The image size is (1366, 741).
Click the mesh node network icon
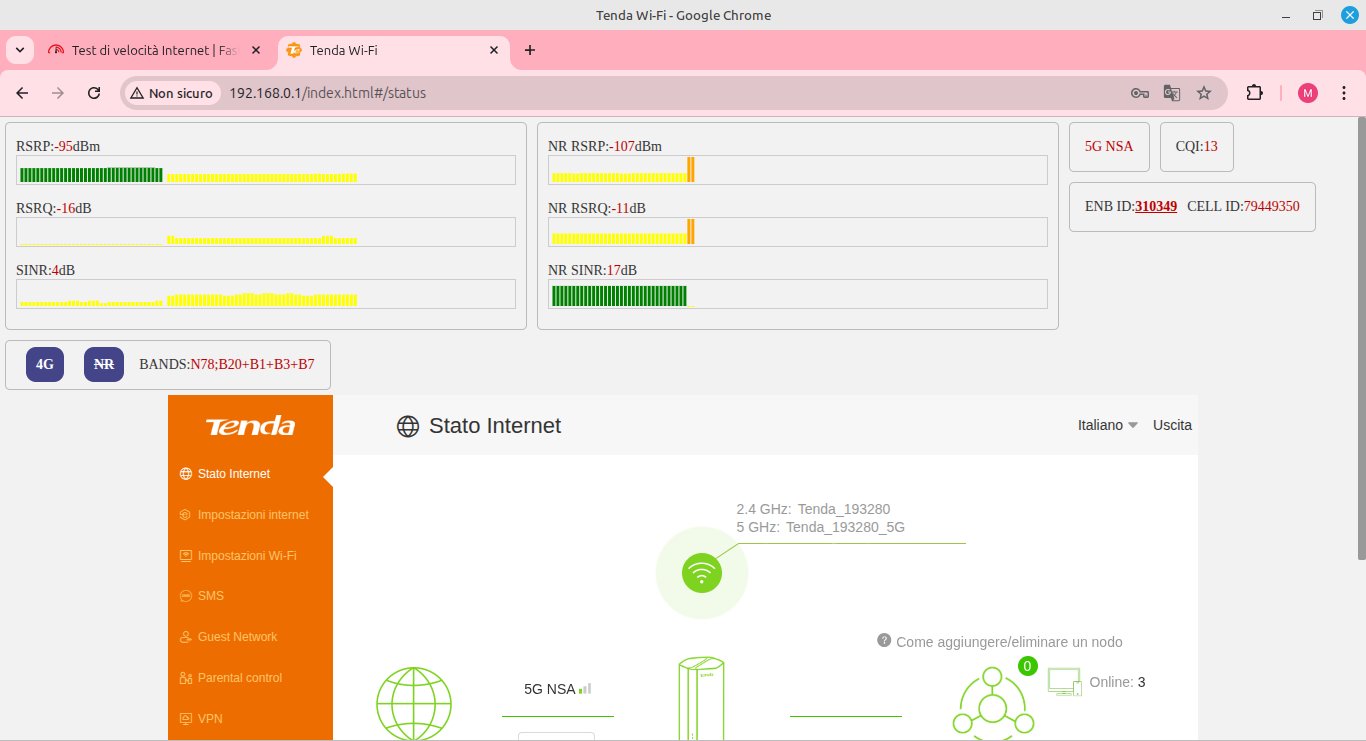point(992,704)
